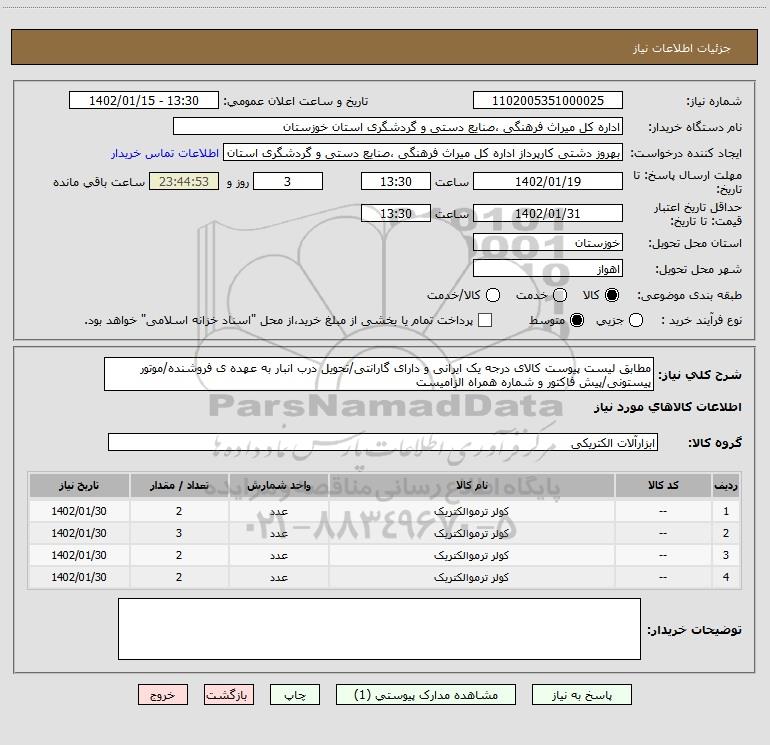The image size is (770, 745).
Task: Click the delivery city field اهواز
Action: tap(548, 269)
